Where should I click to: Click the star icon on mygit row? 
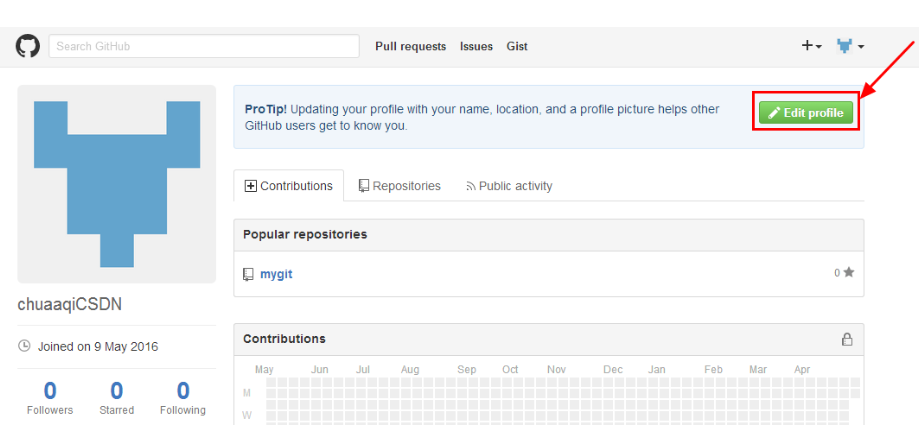pos(849,273)
